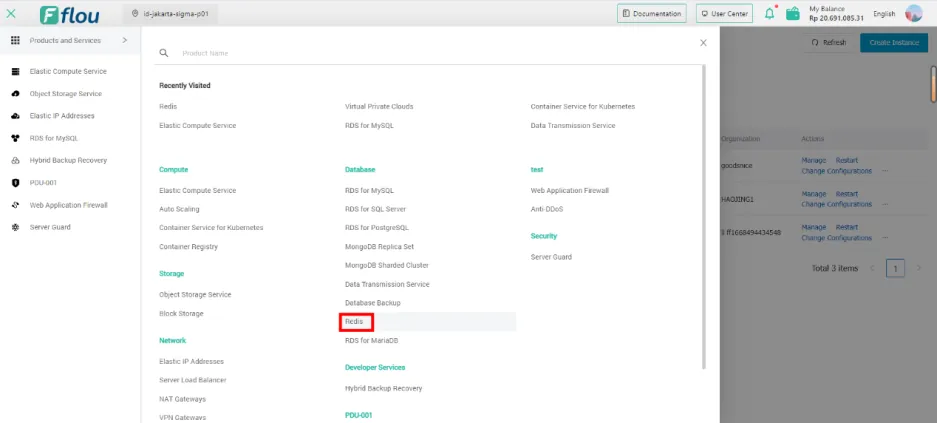This screenshot has width=937, height=423.
Task: Click the Web Application Firewall sidebar icon
Action: click(16, 205)
